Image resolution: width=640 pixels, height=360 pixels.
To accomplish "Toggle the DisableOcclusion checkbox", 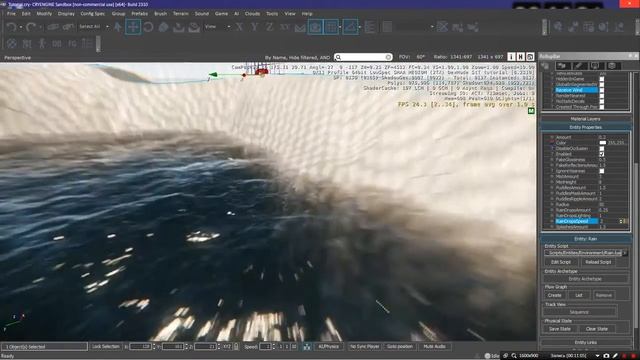I will click(x=602, y=149).
